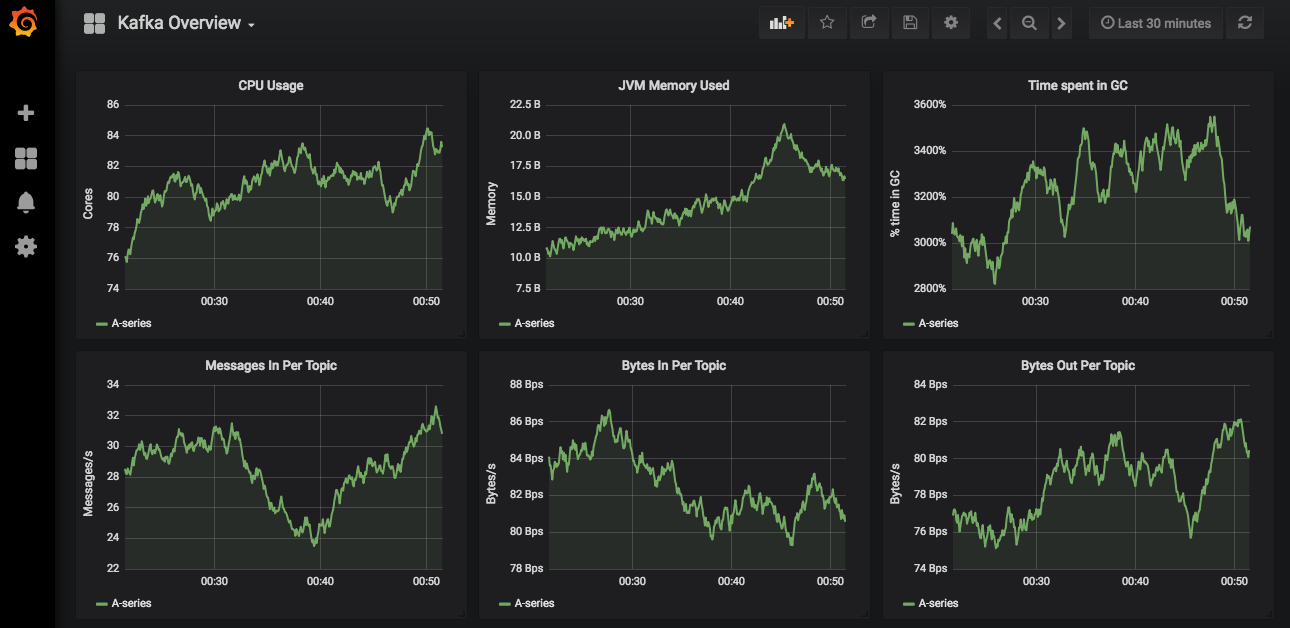Open dashboard settings gear in toolbar
Screen dimensions: 1290x628
click(x=950, y=23)
